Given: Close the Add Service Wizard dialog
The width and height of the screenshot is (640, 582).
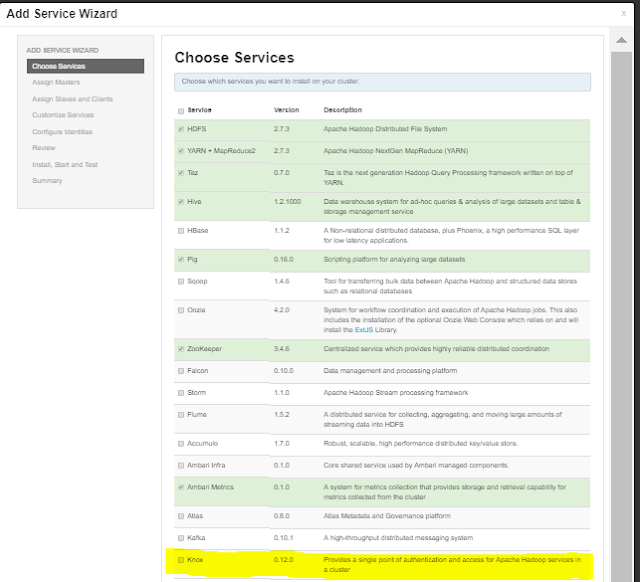Looking at the screenshot, I should [x=622, y=13].
